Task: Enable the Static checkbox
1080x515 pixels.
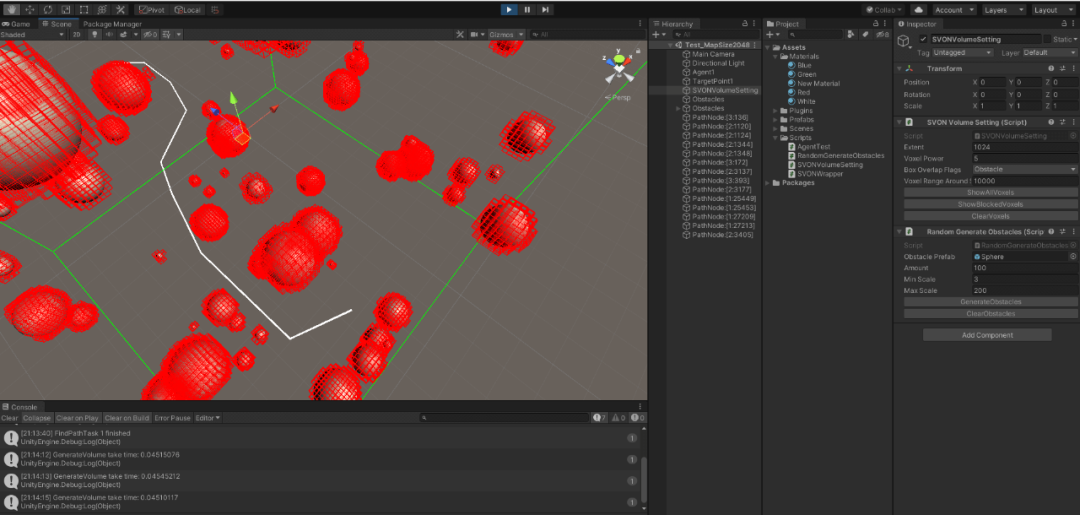Action: [1048, 39]
